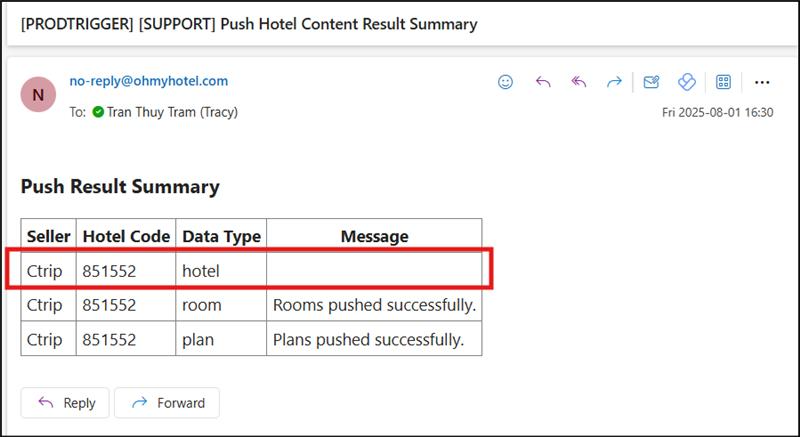Click the reply all double-arrow icon
The height and width of the screenshot is (437, 800).
click(578, 83)
